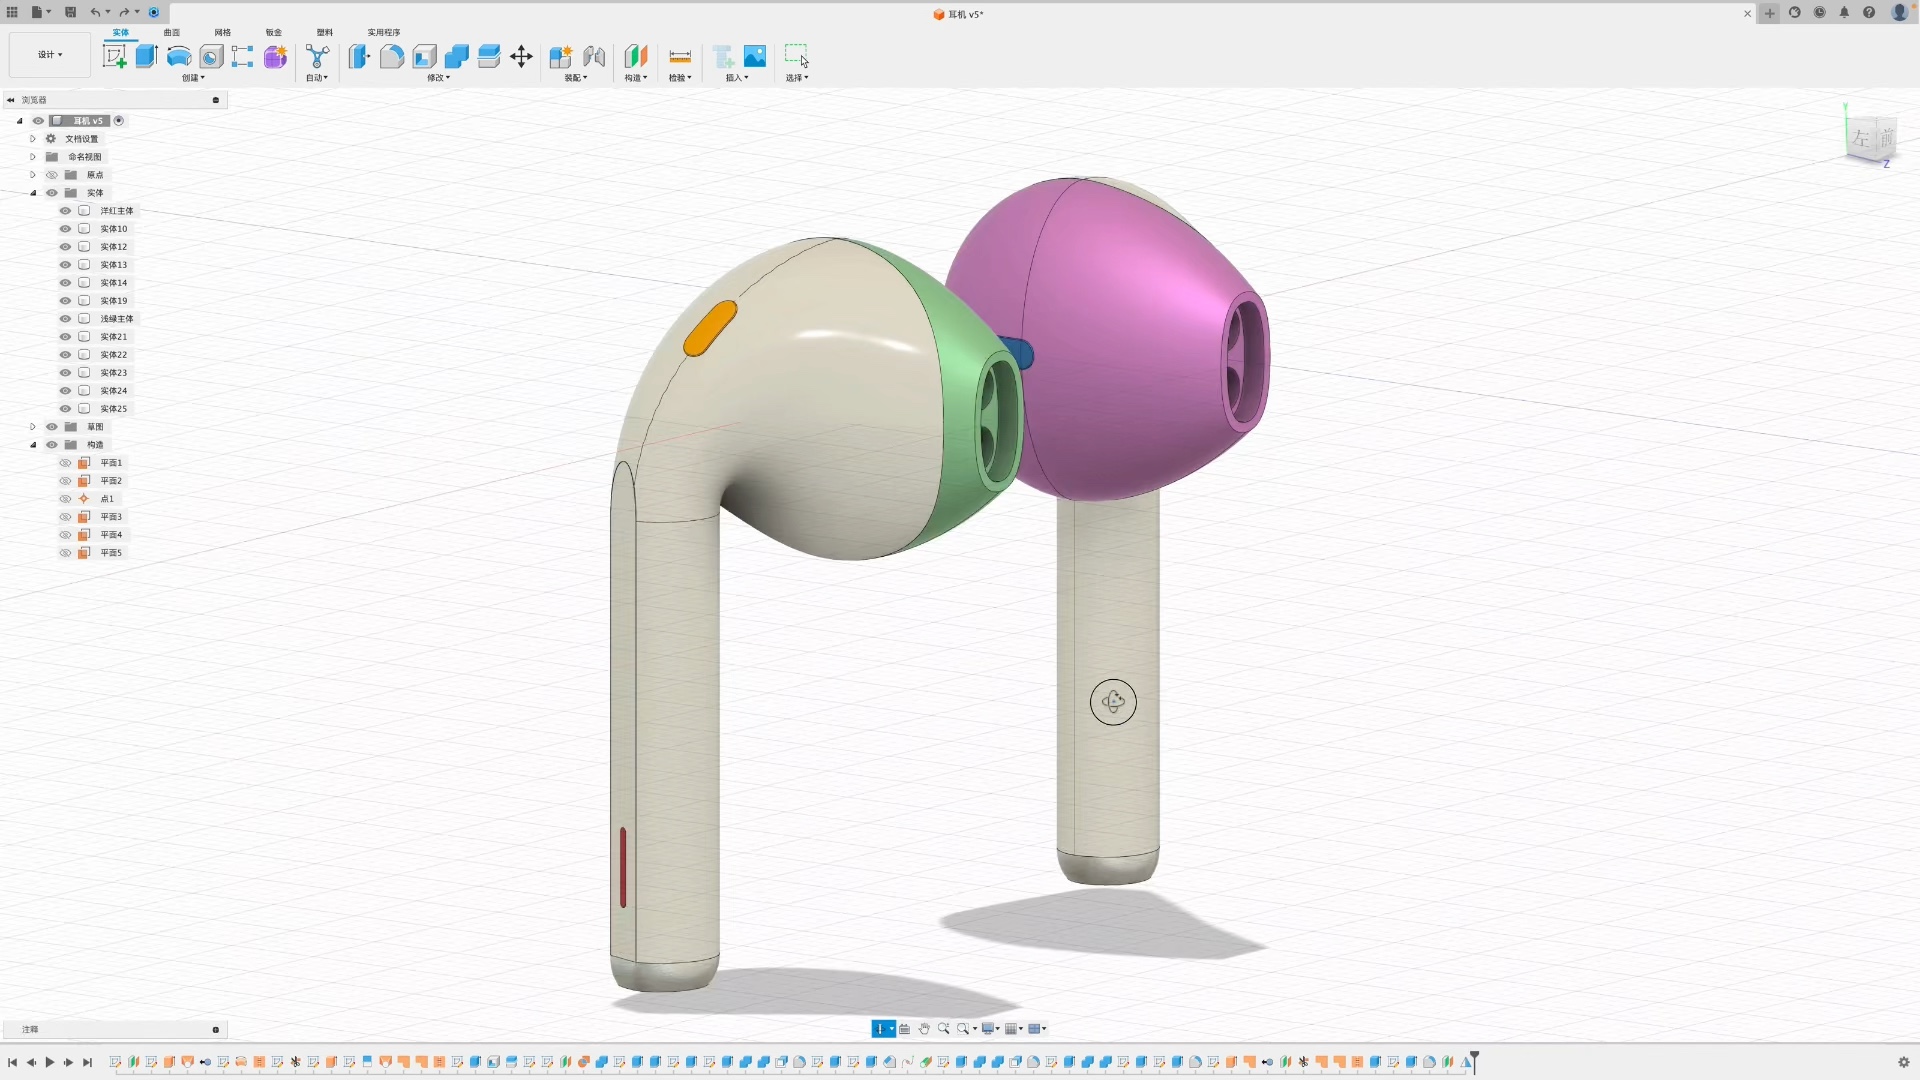Toggle visibility of 浅绿主体 body
This screenshot has width=1920, height=1080.
tap(64, 318)
